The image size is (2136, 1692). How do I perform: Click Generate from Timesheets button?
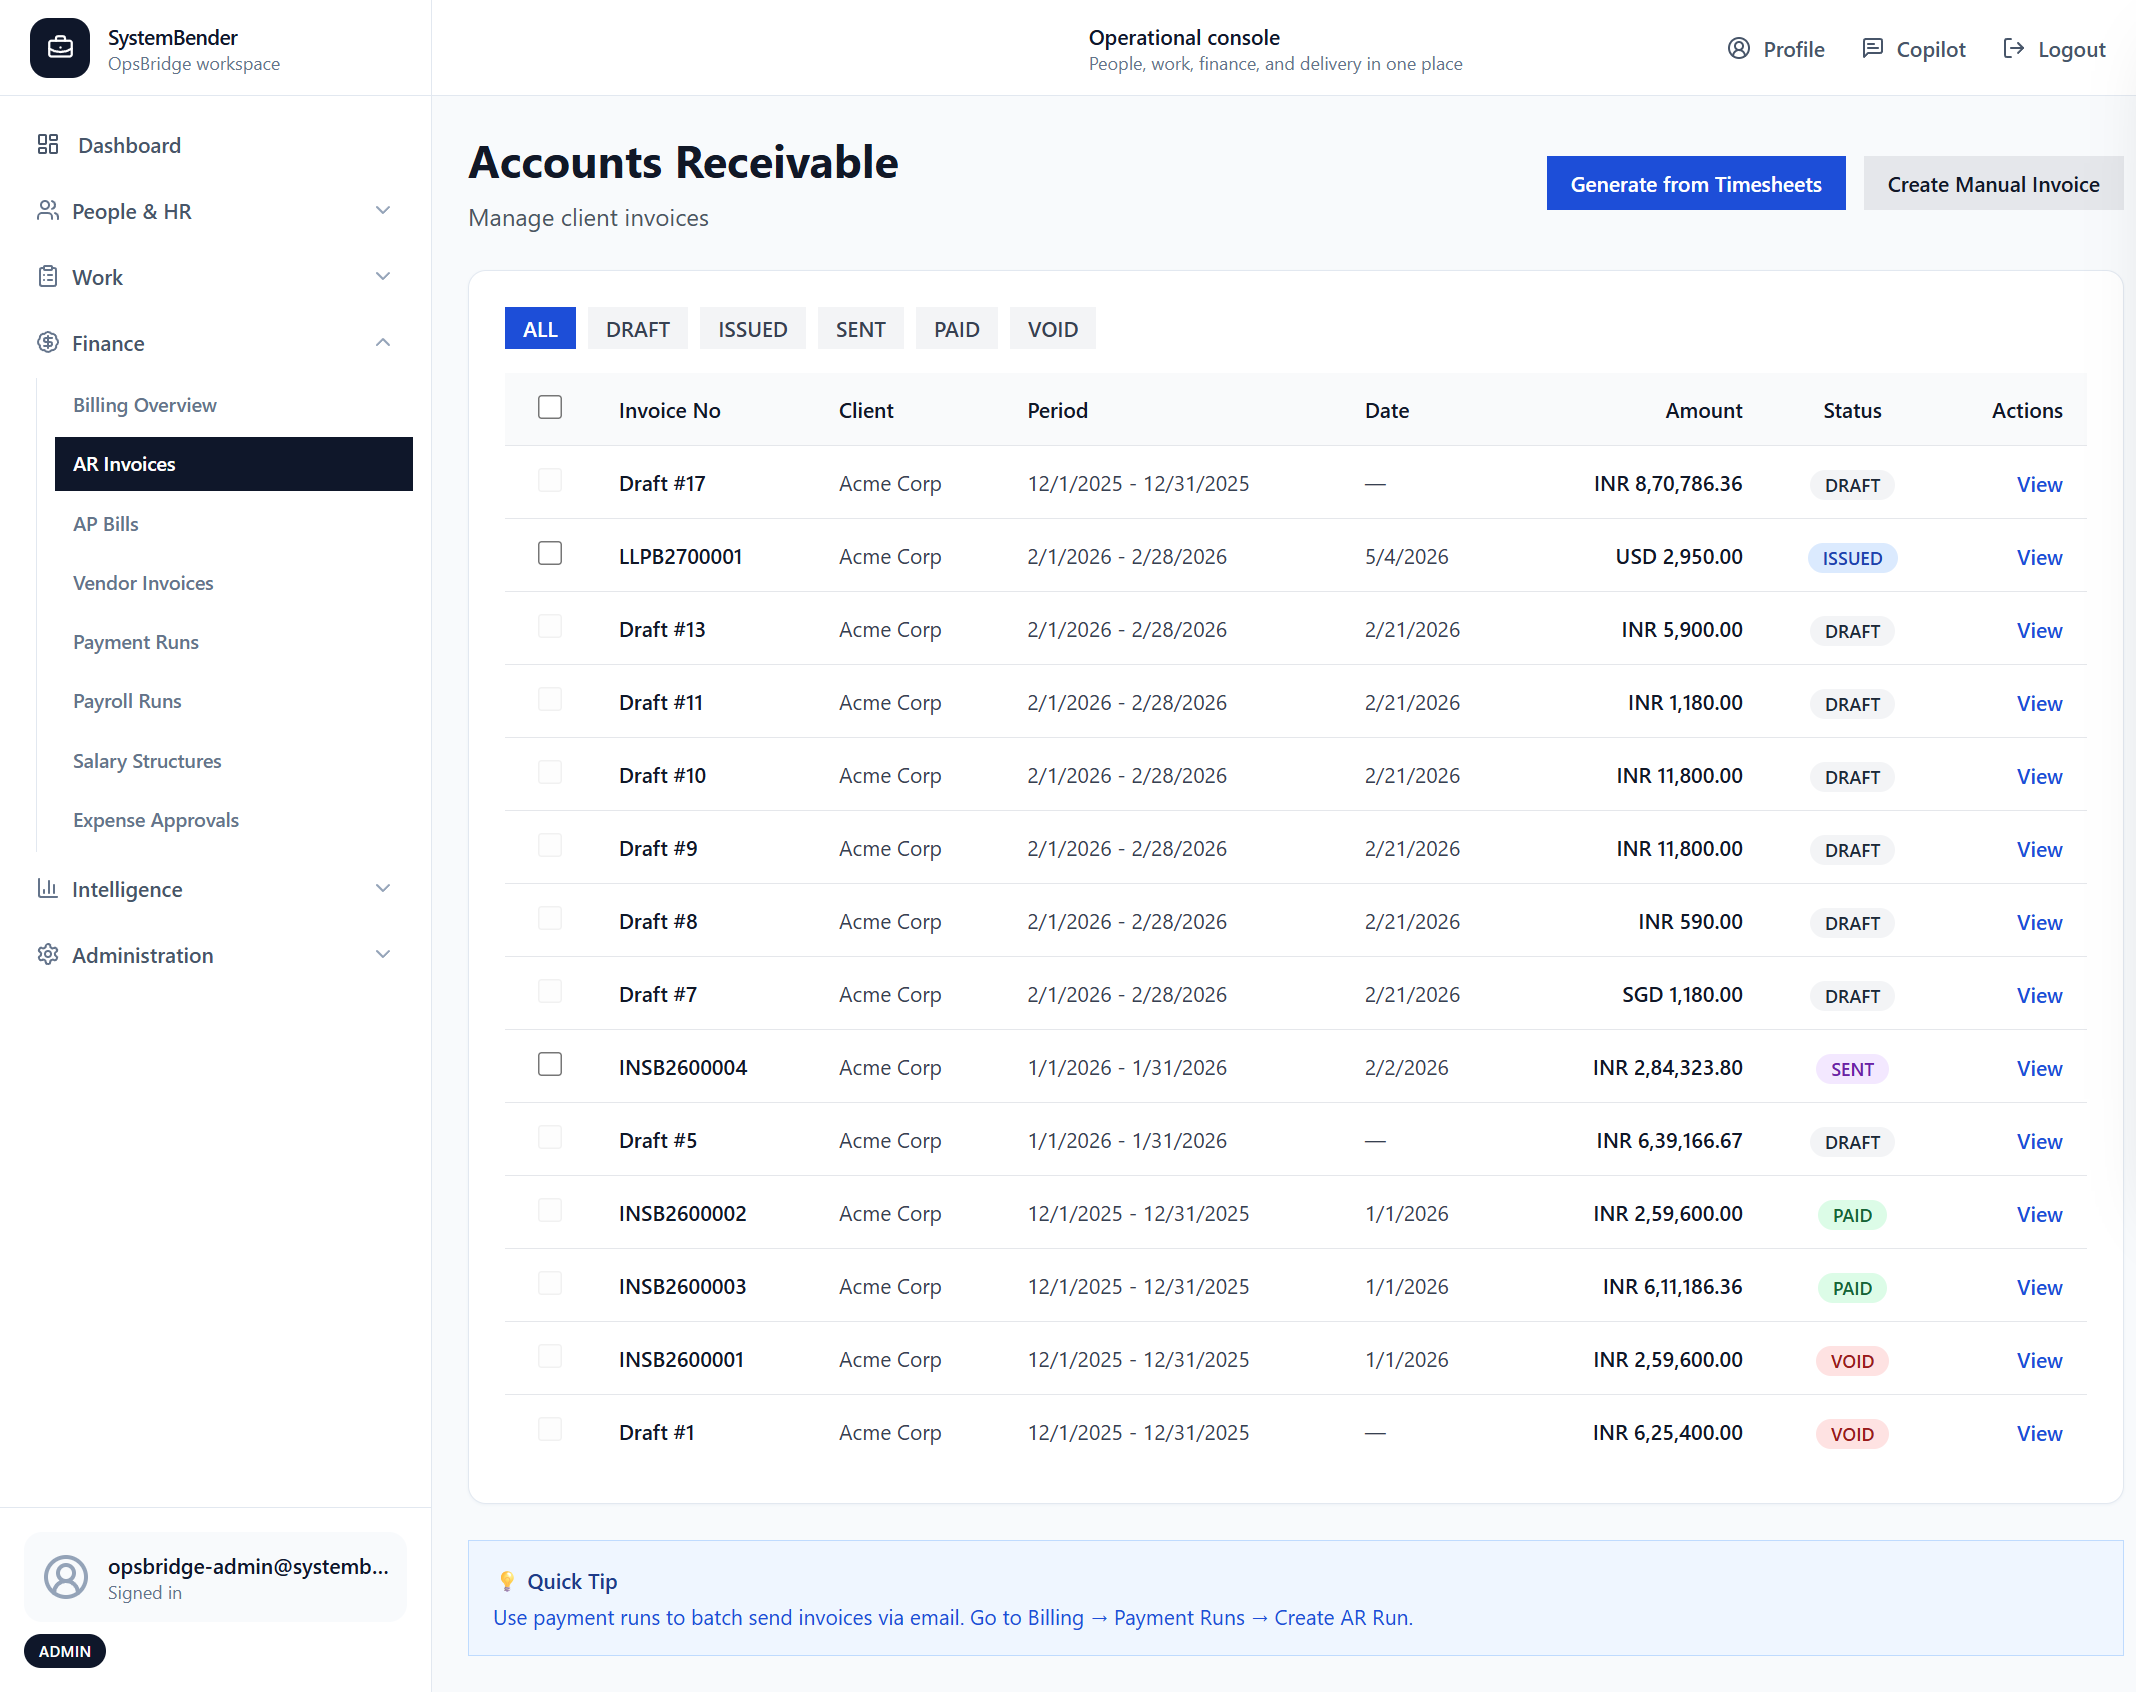[x=1696, y=183]
